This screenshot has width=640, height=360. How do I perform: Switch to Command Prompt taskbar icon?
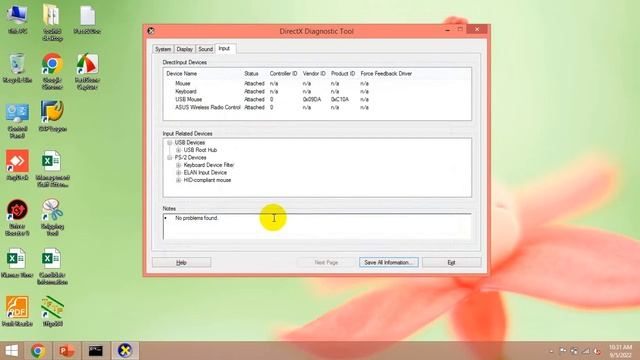96,351
